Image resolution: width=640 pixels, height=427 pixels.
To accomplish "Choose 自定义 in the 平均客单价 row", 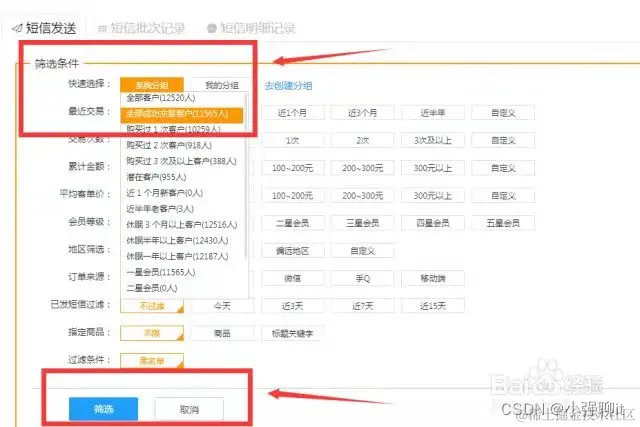I will 503,196.
